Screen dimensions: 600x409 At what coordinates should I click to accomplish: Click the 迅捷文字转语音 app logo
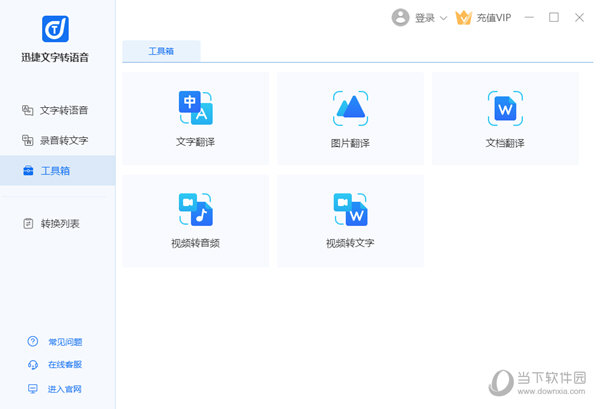(55, 29)
